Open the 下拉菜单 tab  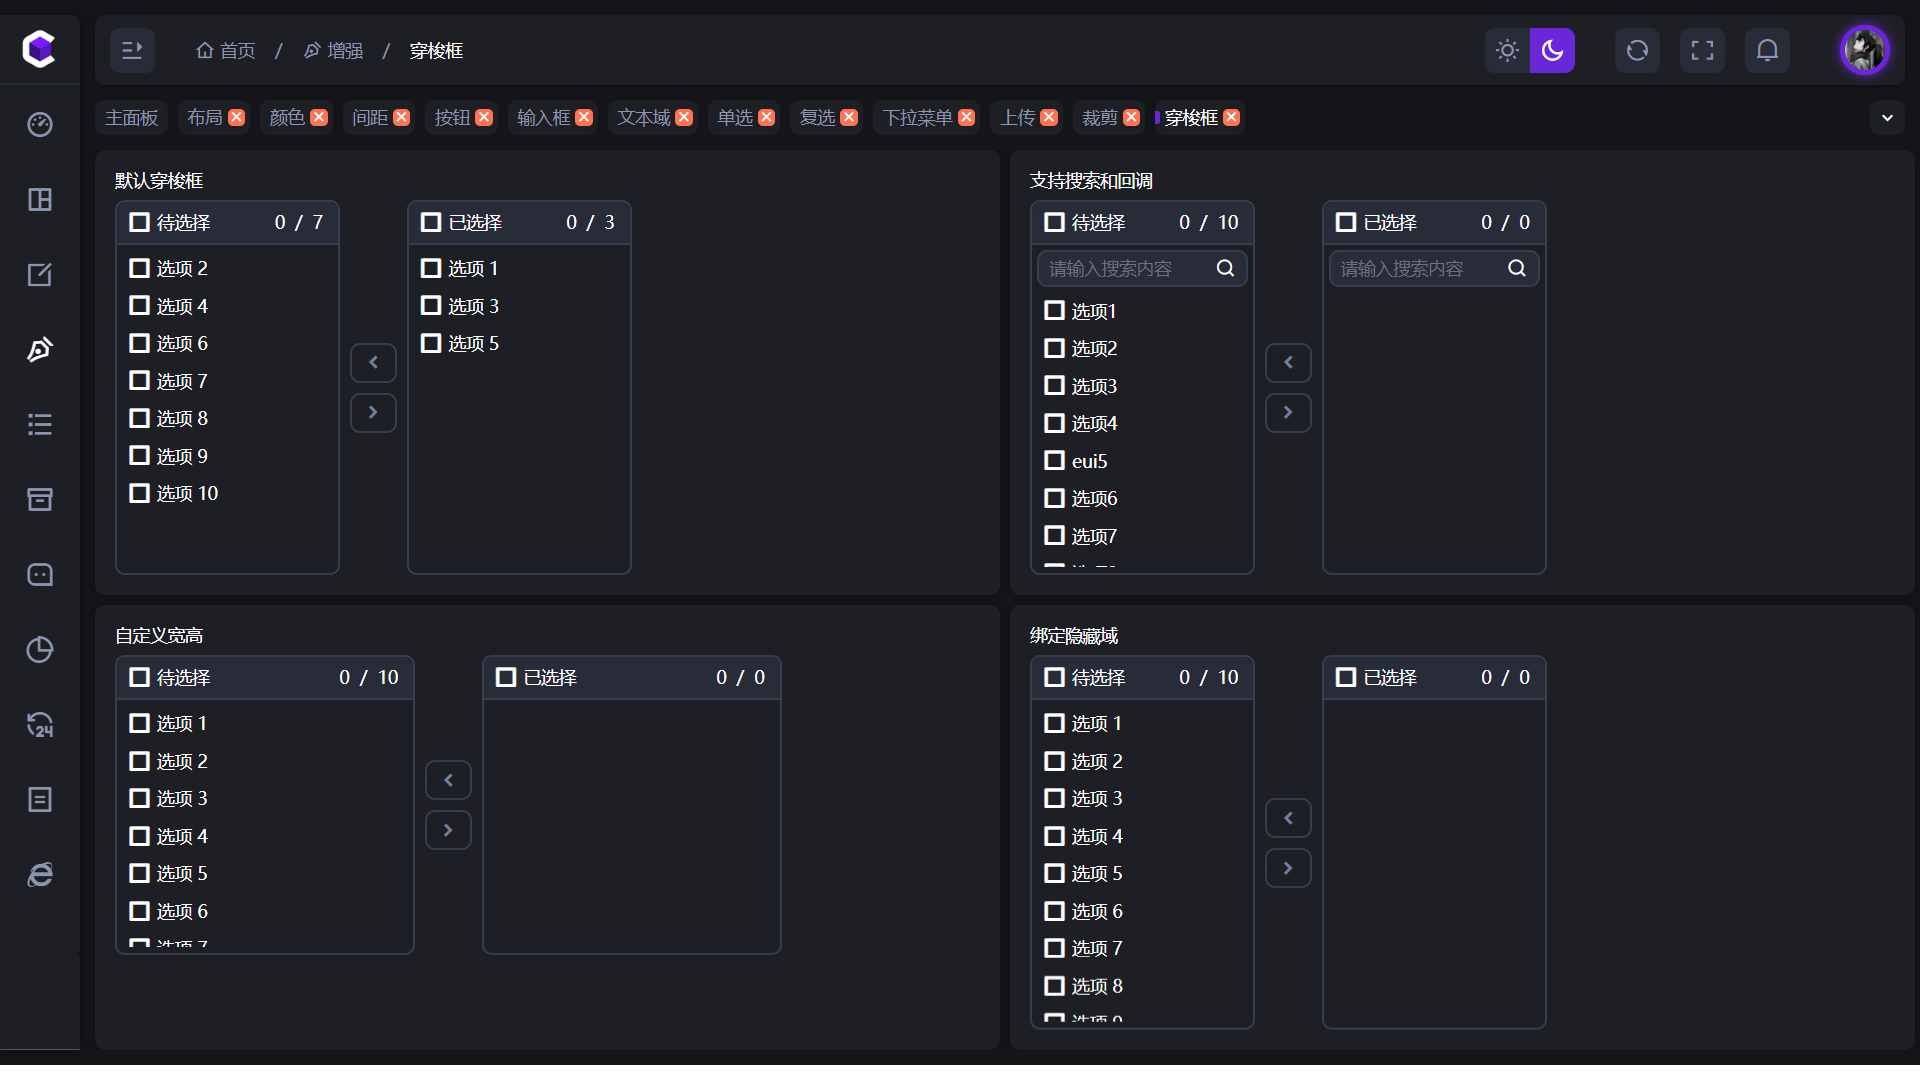pyautogui.click(x=917, y=118)
